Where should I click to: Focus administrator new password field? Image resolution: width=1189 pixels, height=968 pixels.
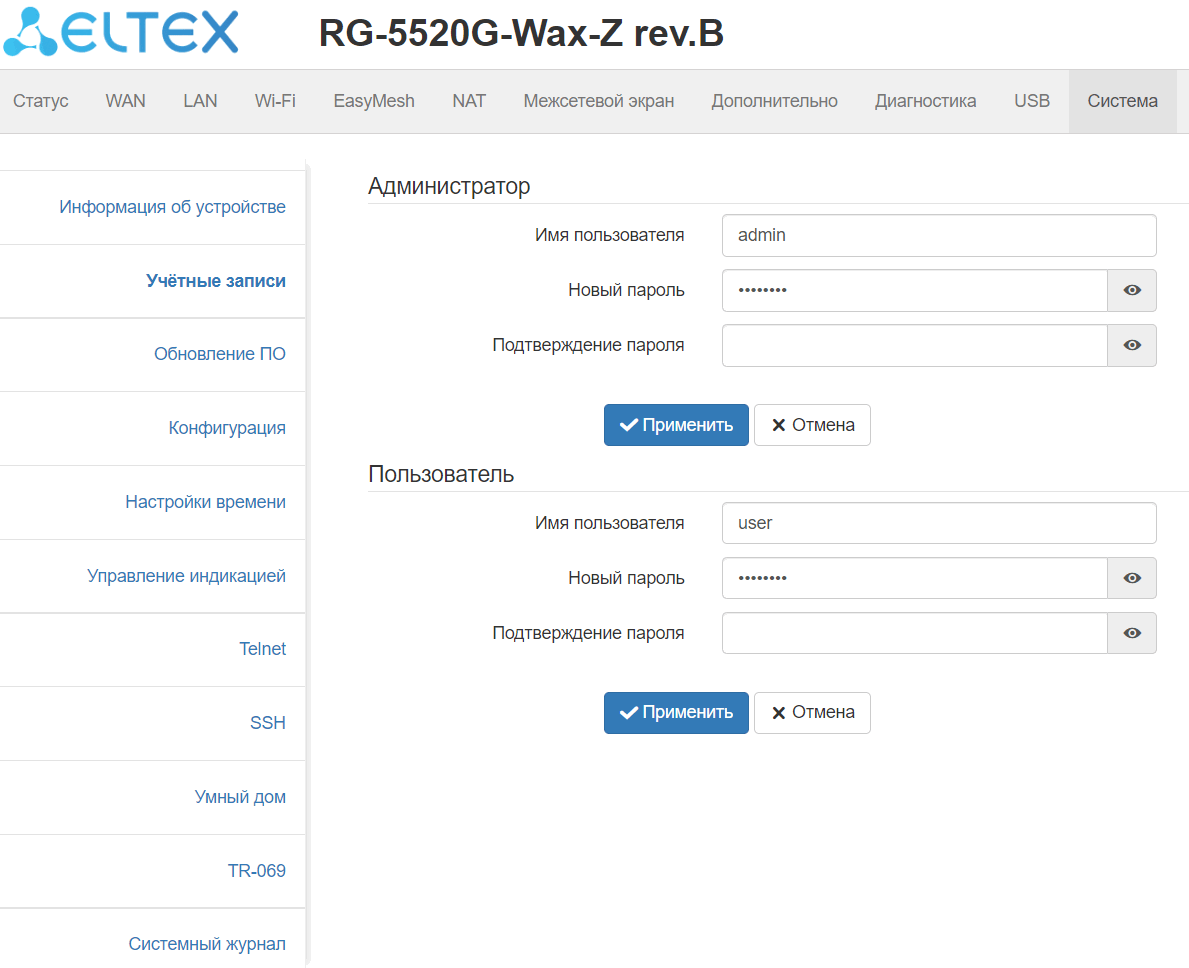pyautogui.click(x=914, y=290)
